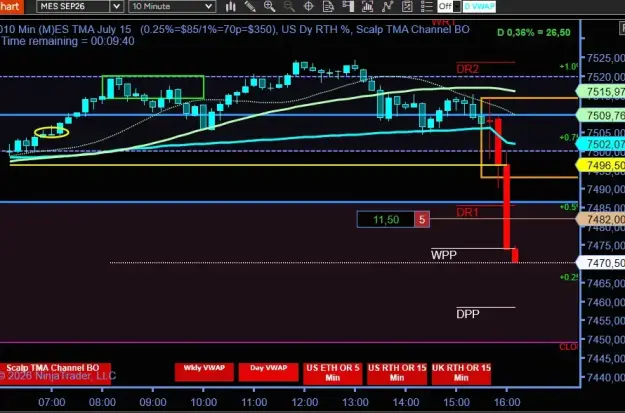Activate the zoom in magnifier

(269, 6)
